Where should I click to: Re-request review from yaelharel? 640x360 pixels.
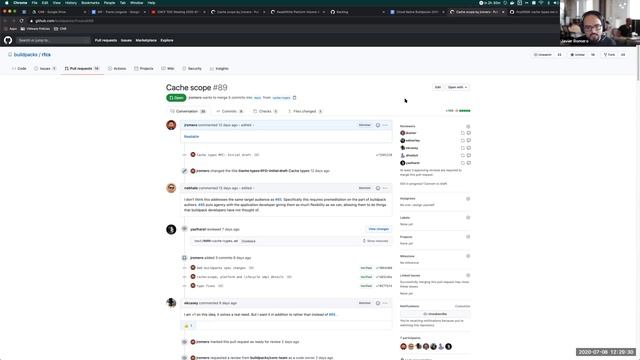point(462,163)
